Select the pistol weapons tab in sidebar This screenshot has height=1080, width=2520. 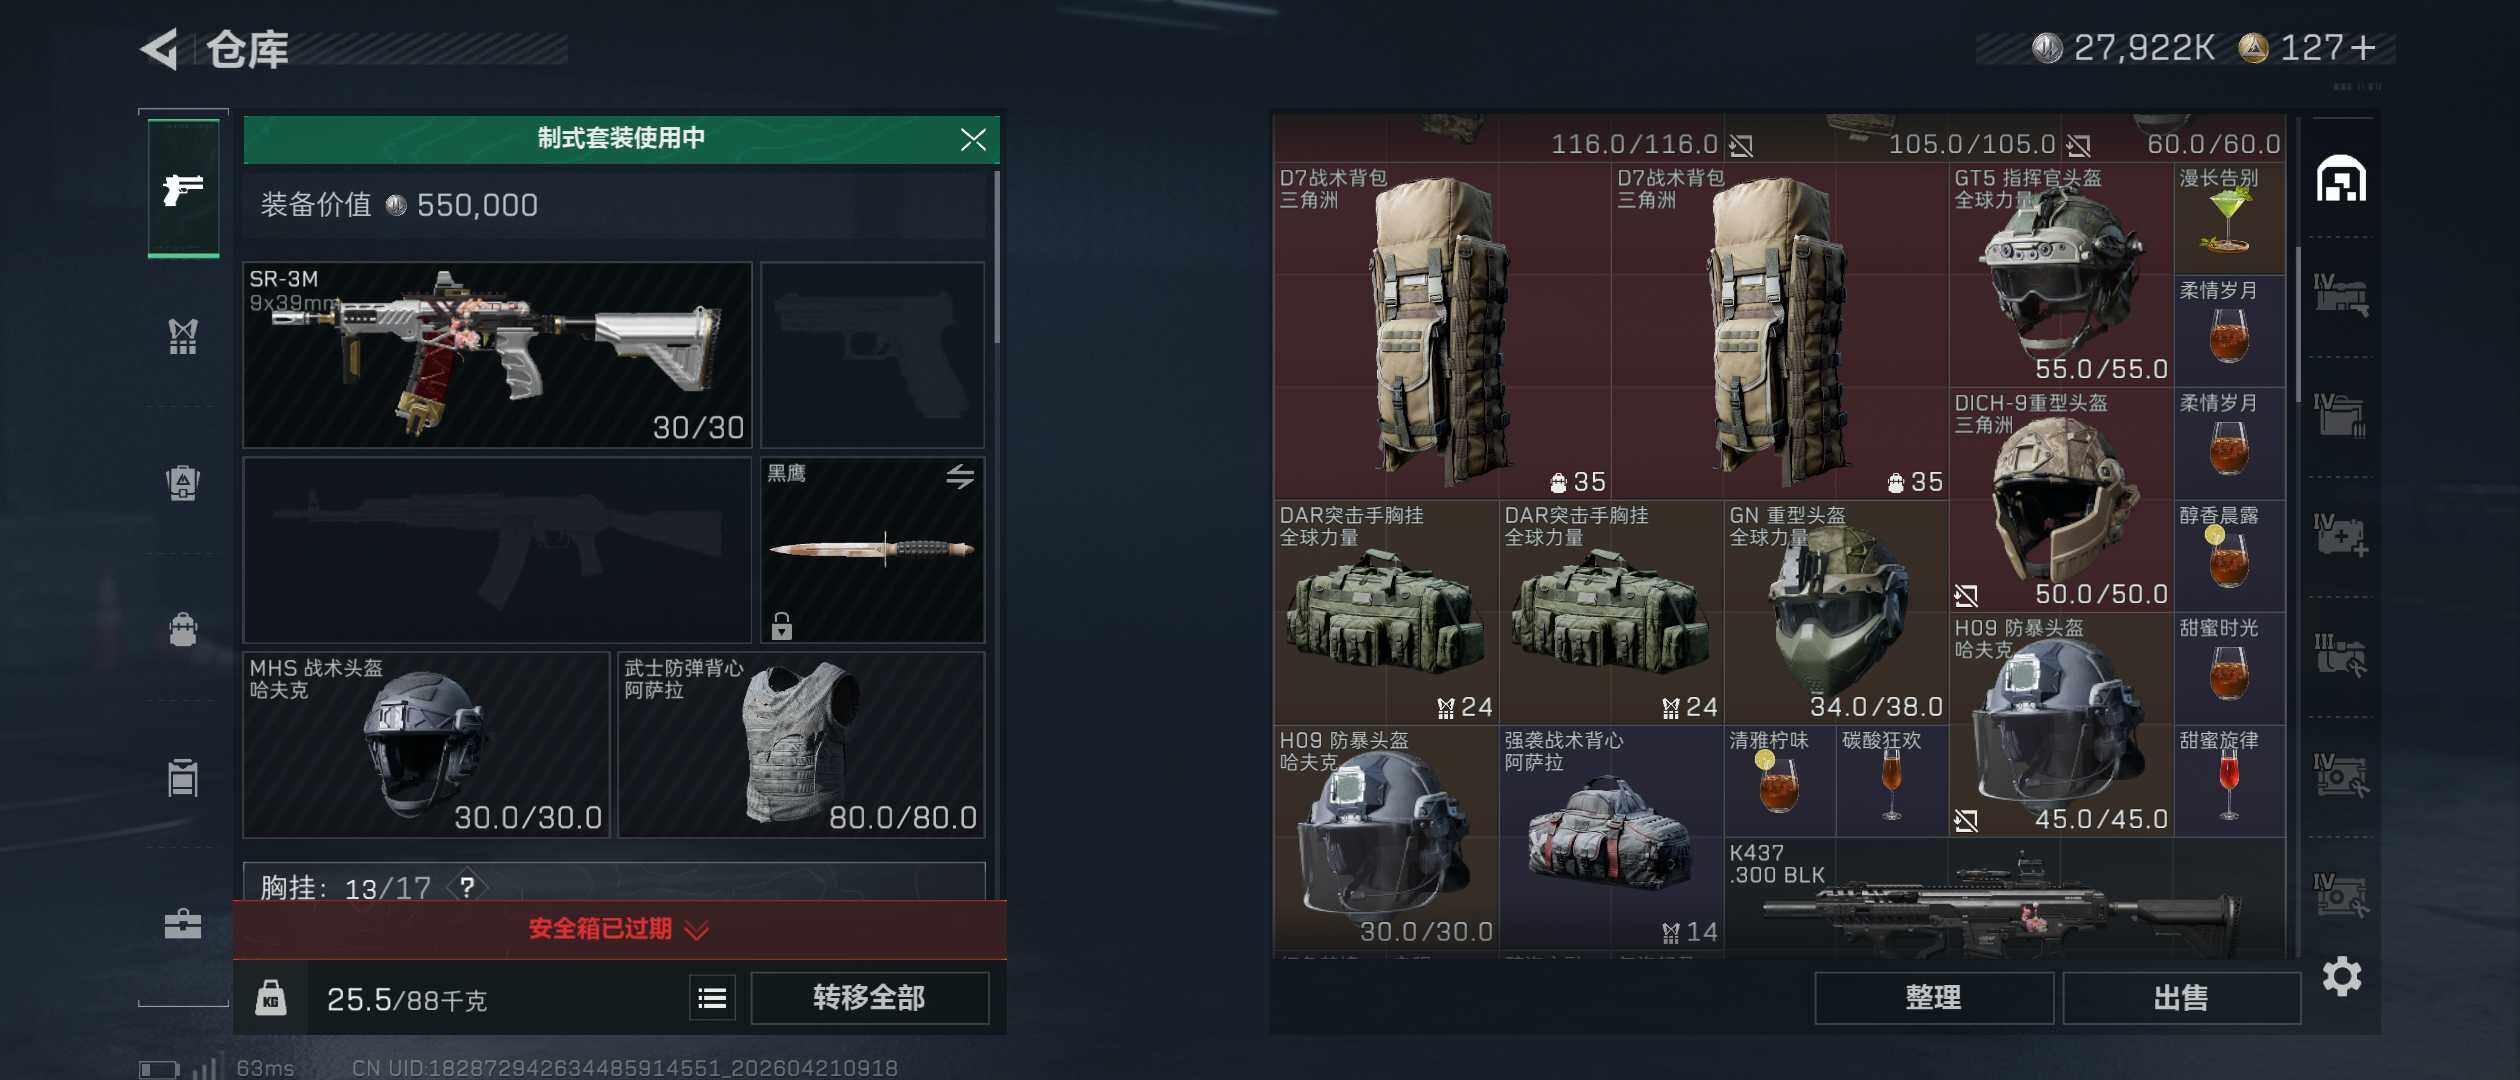183,188
